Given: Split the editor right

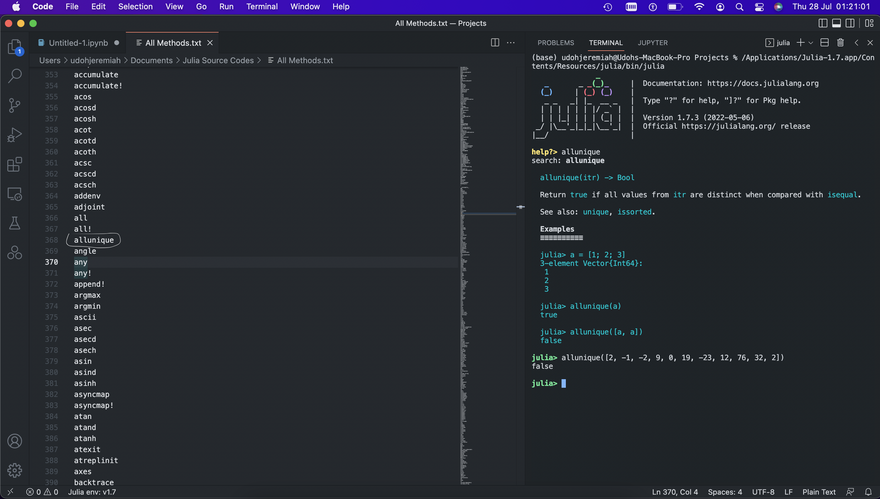Looking at the screenshot, I should (495, 43).
